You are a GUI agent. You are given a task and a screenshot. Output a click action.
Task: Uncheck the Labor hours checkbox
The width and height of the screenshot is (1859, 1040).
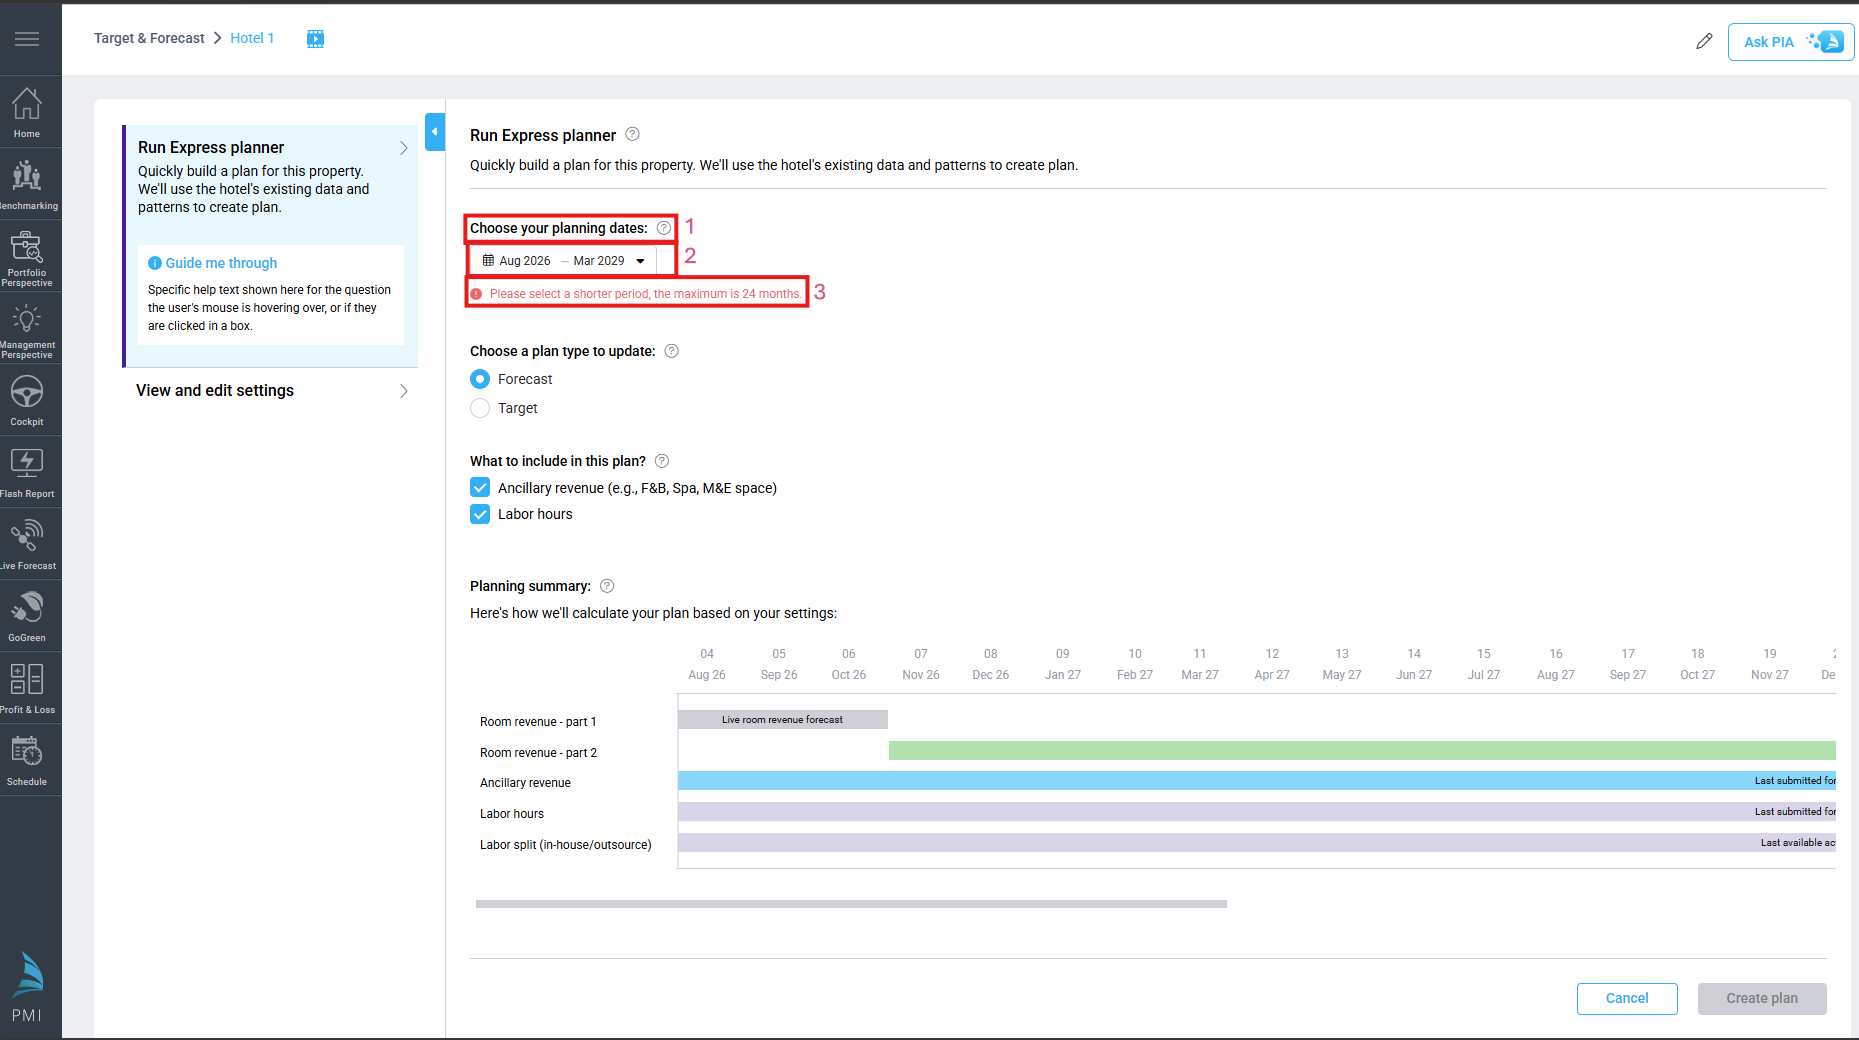click(x=481, y=514)
